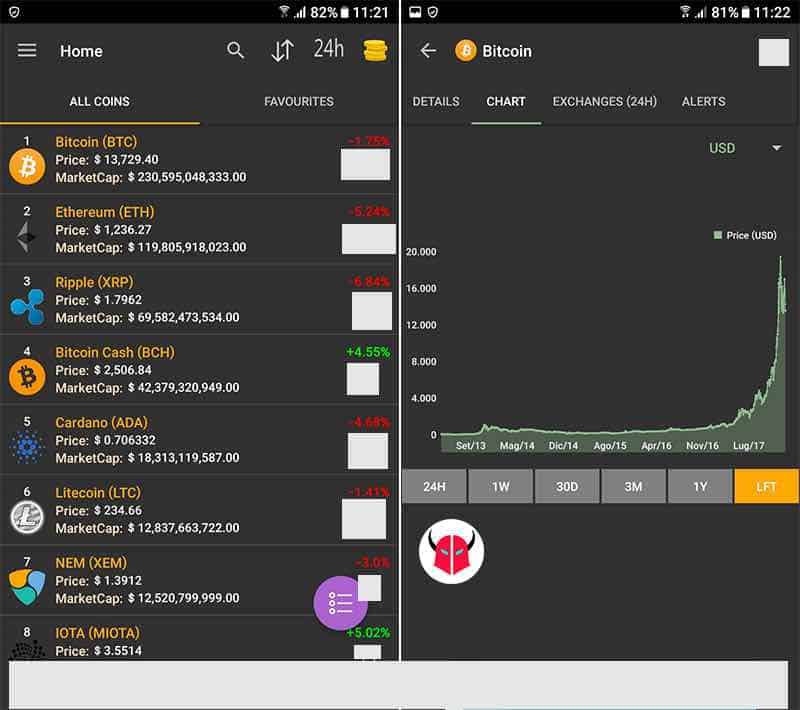Tap shield icon in left status bar
This screenshot has width=800, height=710.
pos(14,12)
